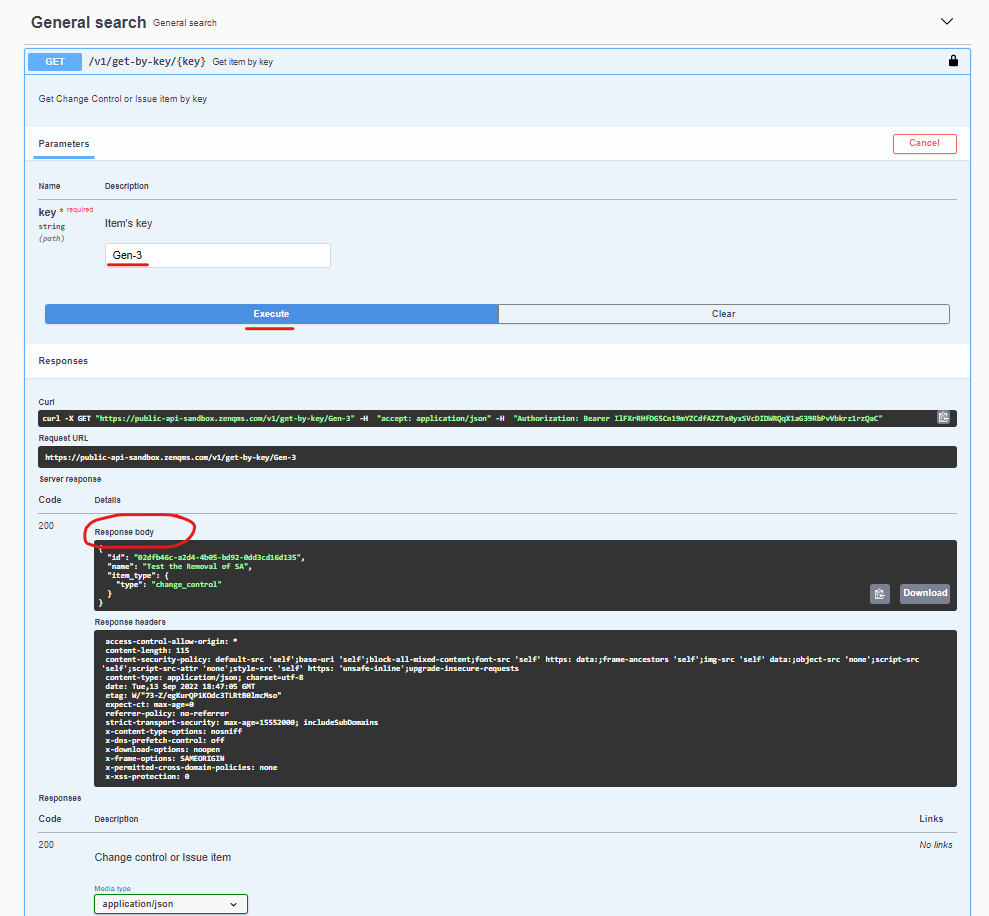Click the strict-transport-security header line
Viewport: 989px width, 916px height.
(242, 722)
